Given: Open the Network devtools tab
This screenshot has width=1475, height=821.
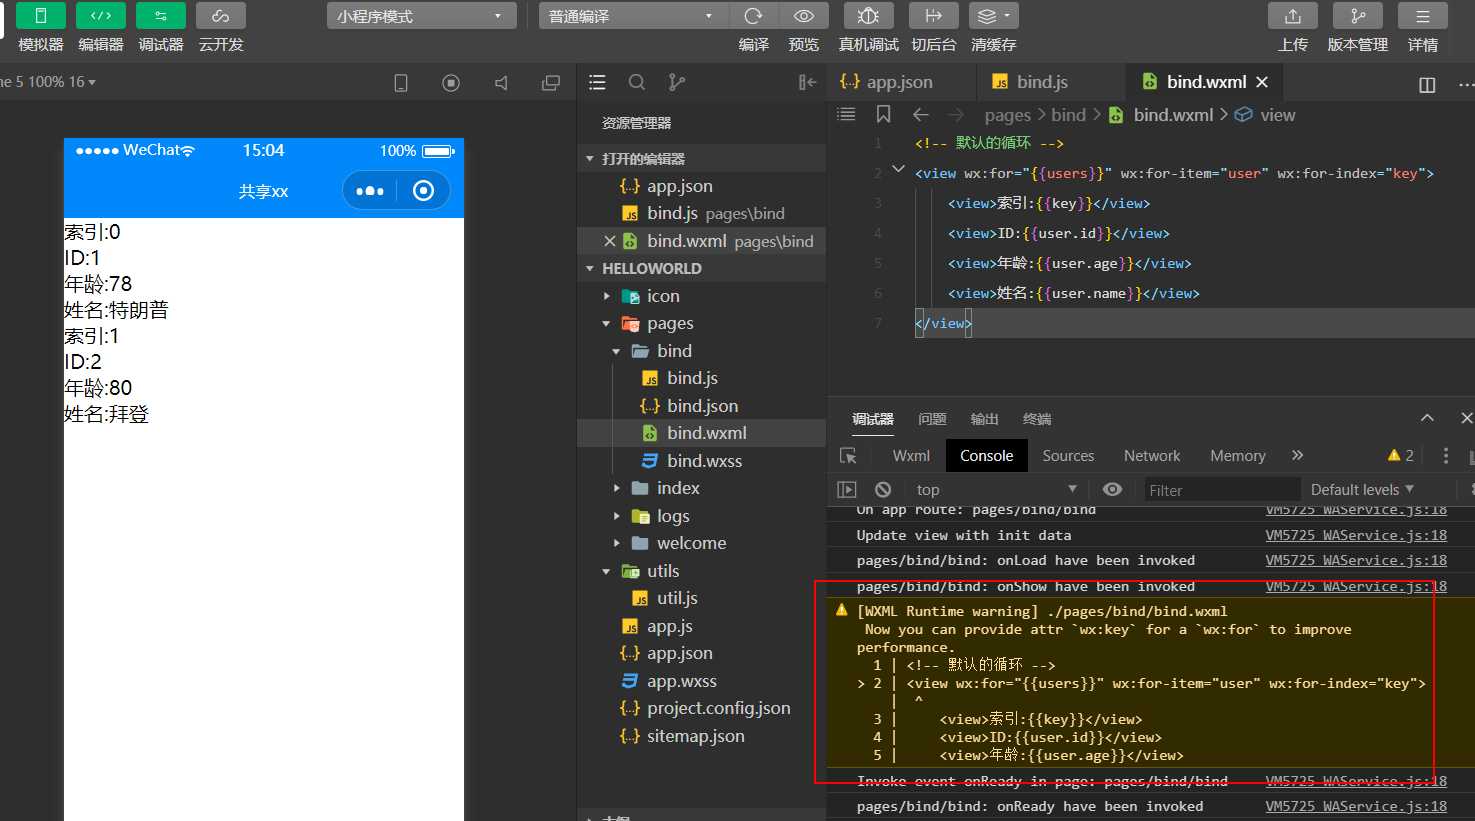Looking at the screenshot, I should pyautogui.click(x=1152, y=456).
